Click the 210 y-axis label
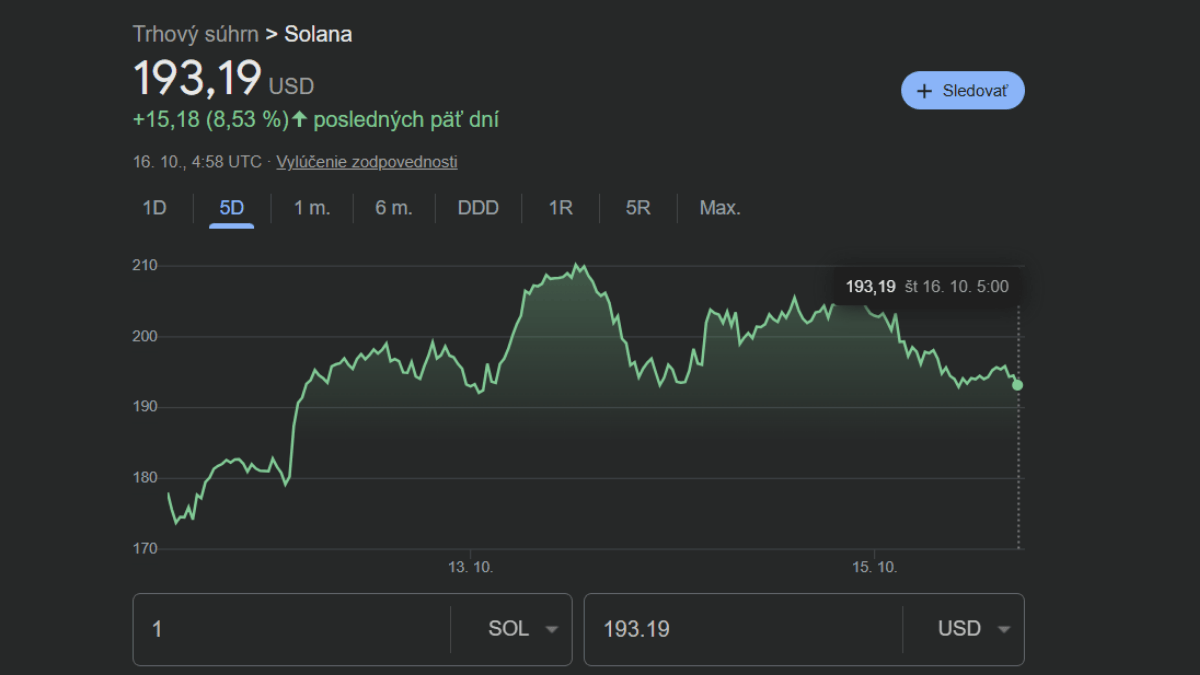1200x675 pixels. click(x=145, y=265)
